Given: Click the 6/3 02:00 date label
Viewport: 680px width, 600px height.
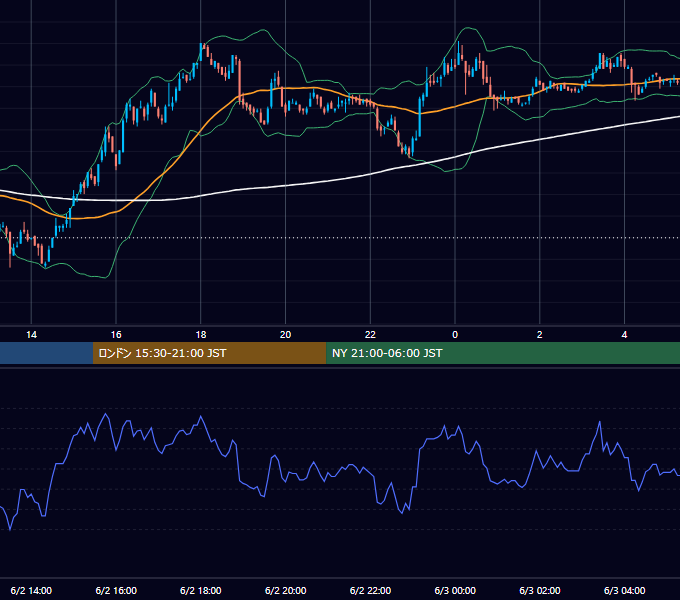Looking at the screenshot, I should point(539,590).
